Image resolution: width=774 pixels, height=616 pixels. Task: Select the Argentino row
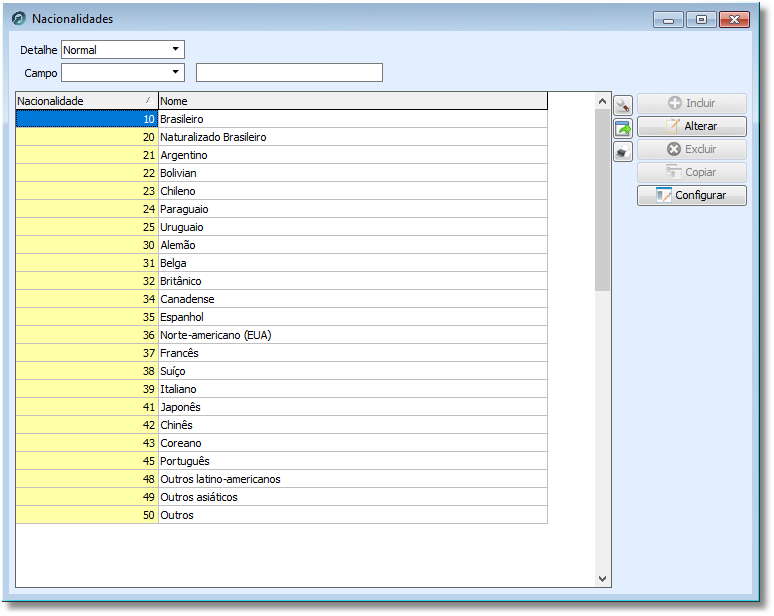pos(281,155)
